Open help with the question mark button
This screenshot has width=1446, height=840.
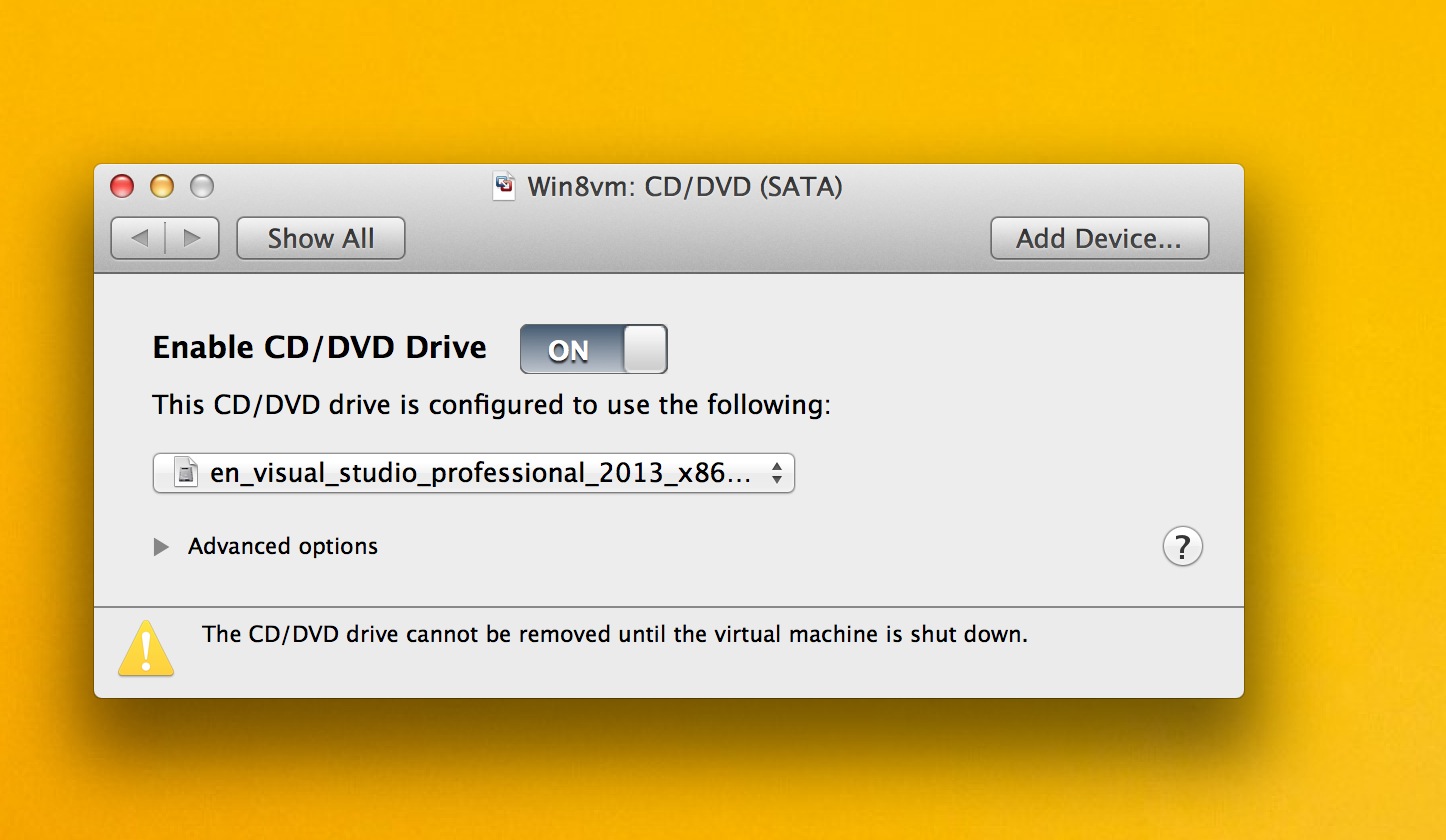click(x=1182, y=547)
